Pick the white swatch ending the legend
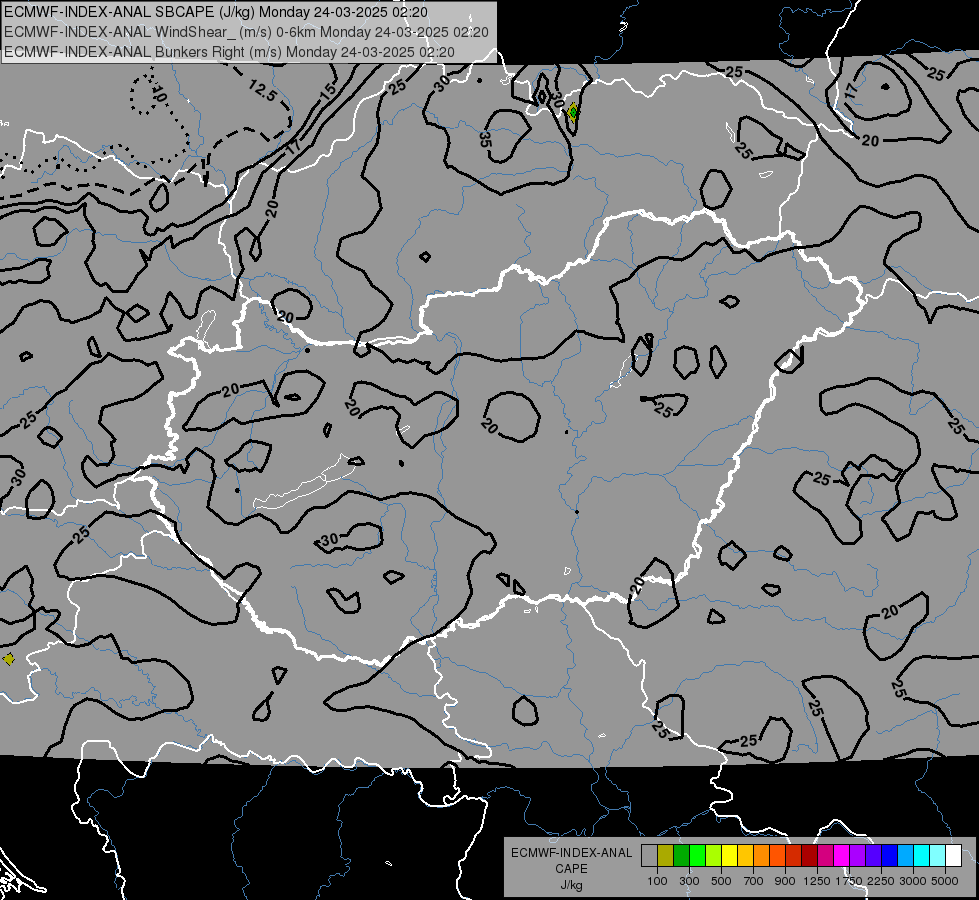Screen dimensions: 979x900 953,856
